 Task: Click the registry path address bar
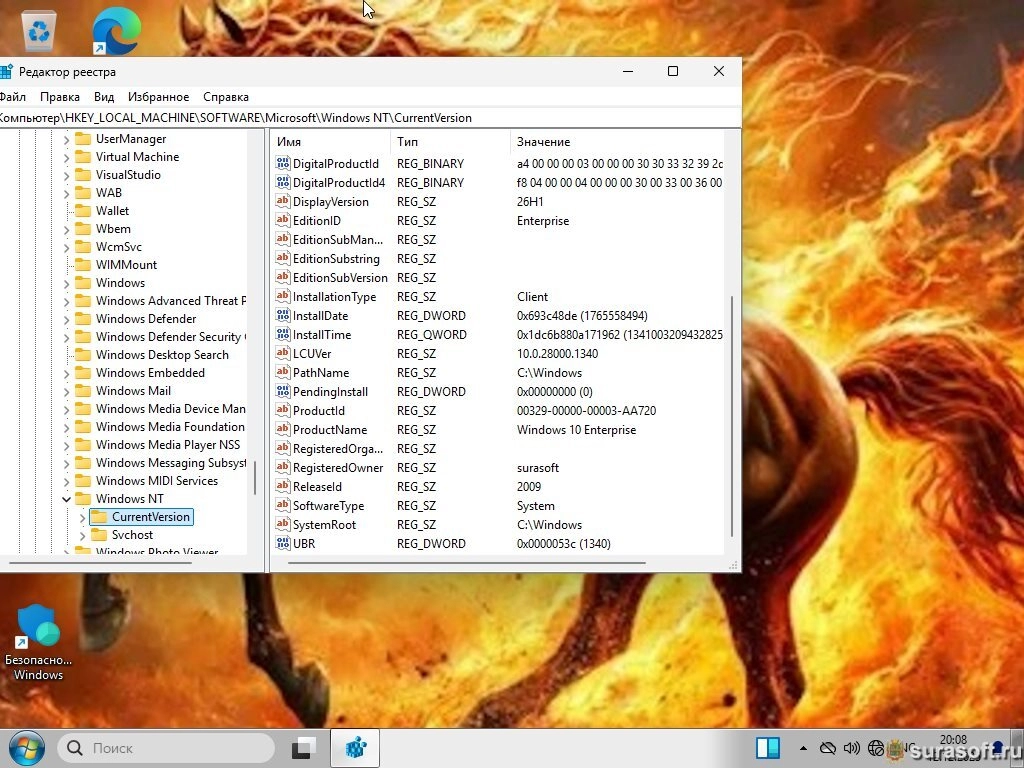370,118
